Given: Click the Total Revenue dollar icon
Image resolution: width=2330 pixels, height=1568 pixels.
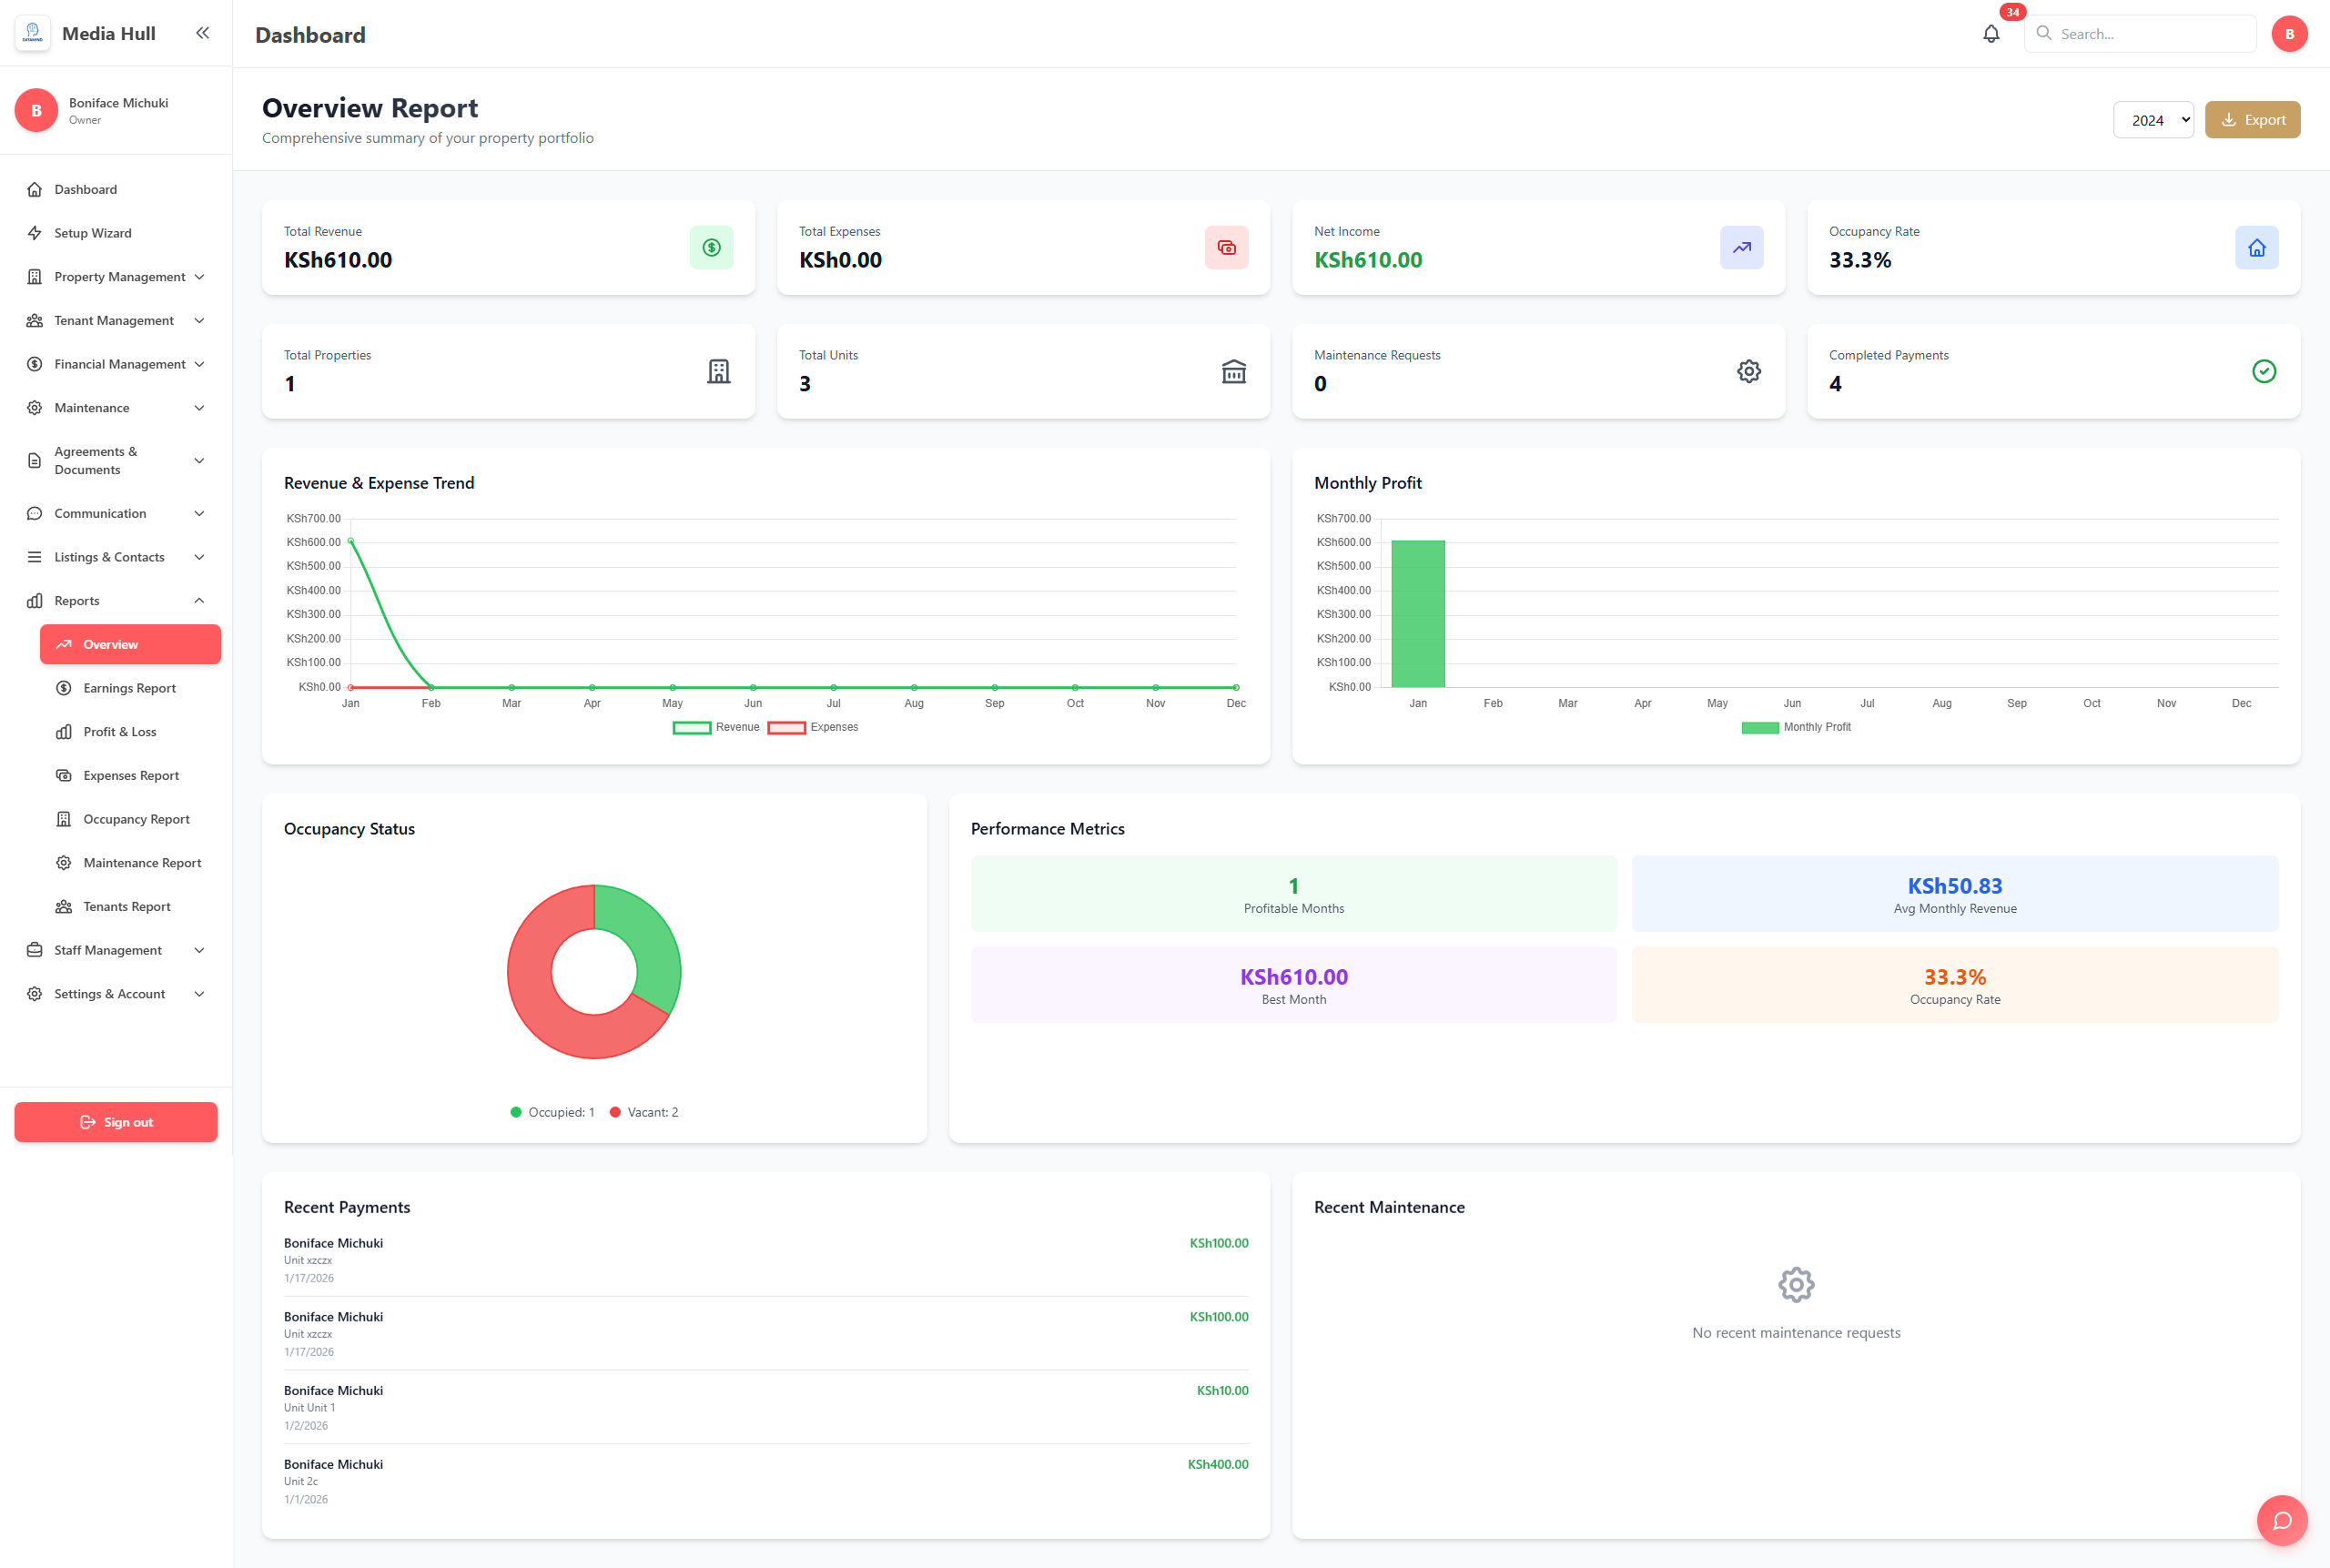Looking at the screenshot, I should click(711, 247).
